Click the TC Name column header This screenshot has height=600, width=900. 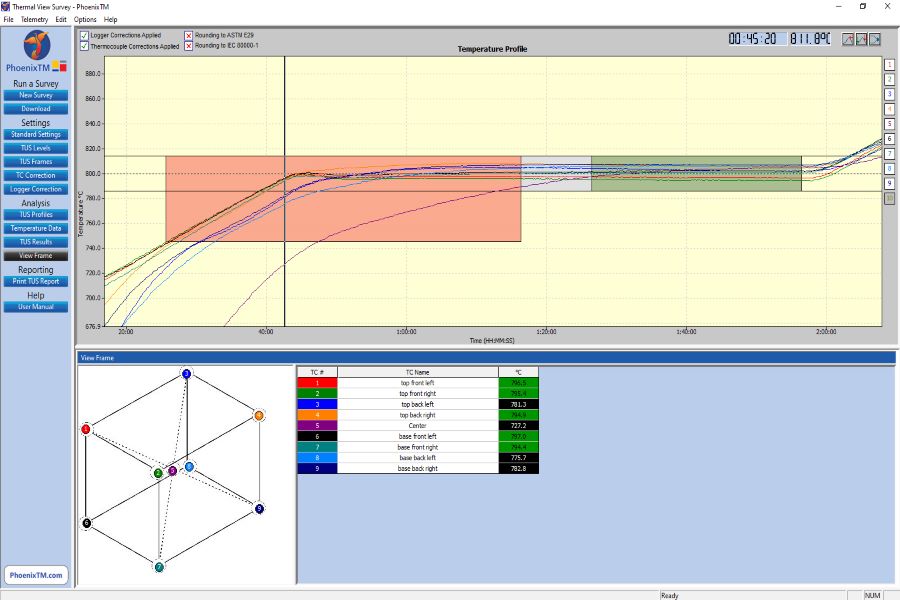point(417,372)
